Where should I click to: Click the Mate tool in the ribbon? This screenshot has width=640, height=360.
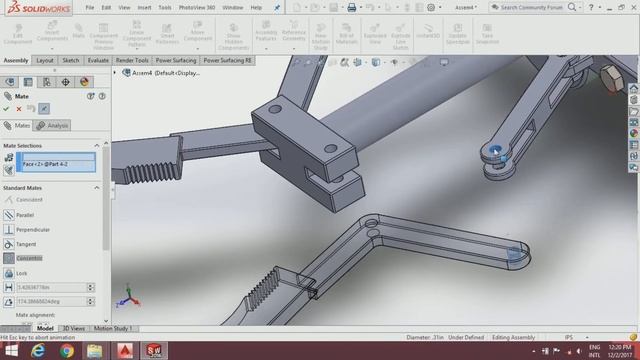(x=78, y=31)
